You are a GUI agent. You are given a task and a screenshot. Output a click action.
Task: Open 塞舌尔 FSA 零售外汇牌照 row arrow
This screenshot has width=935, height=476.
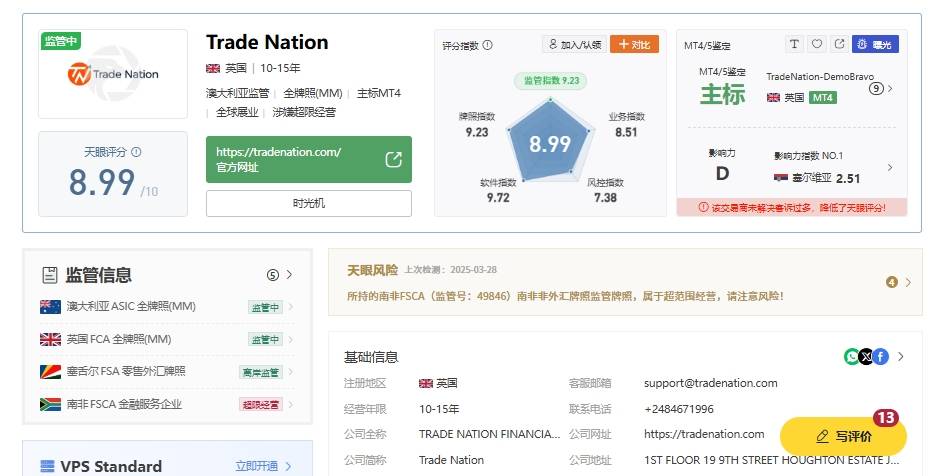click(x=291, y=372)
